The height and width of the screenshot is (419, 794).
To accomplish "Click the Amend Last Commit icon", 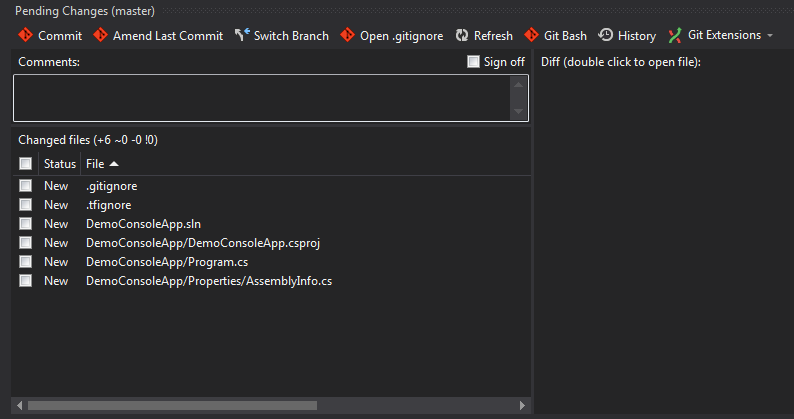I will [100, 35].
